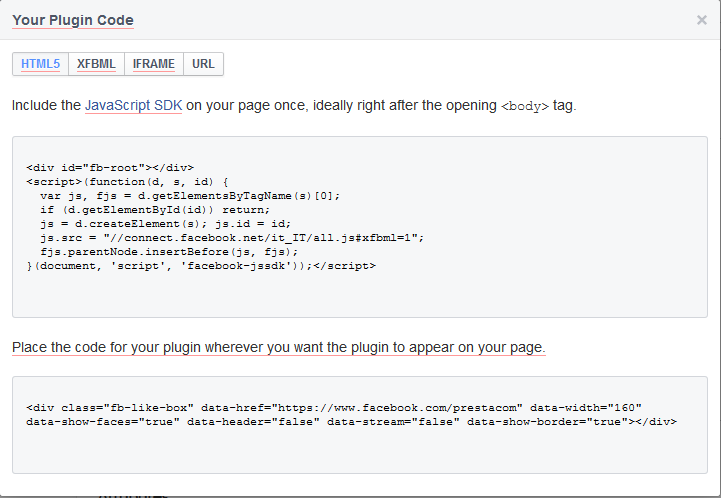Click the getElementById return line
This screenshot has height=498, width=721.
155,210
